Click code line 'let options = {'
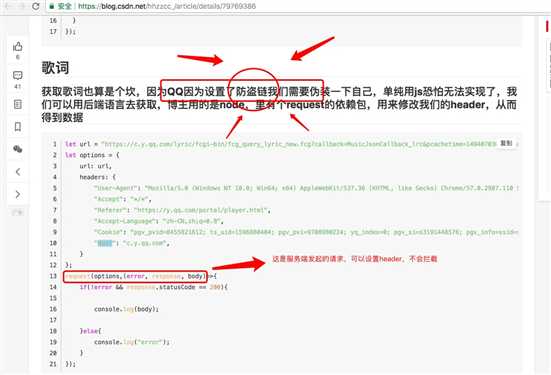Viewport: 551px width, 375px height. (x=92, y=155)
